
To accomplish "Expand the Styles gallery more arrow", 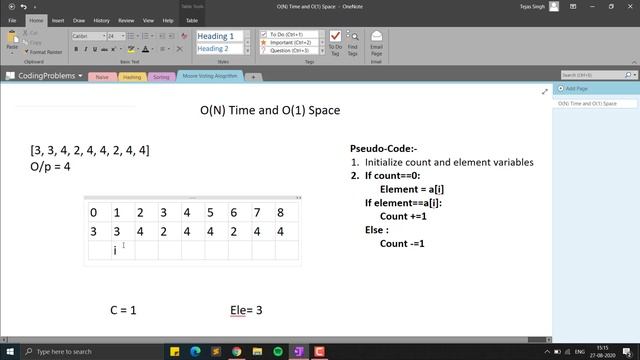I will [x=247, y=51].
